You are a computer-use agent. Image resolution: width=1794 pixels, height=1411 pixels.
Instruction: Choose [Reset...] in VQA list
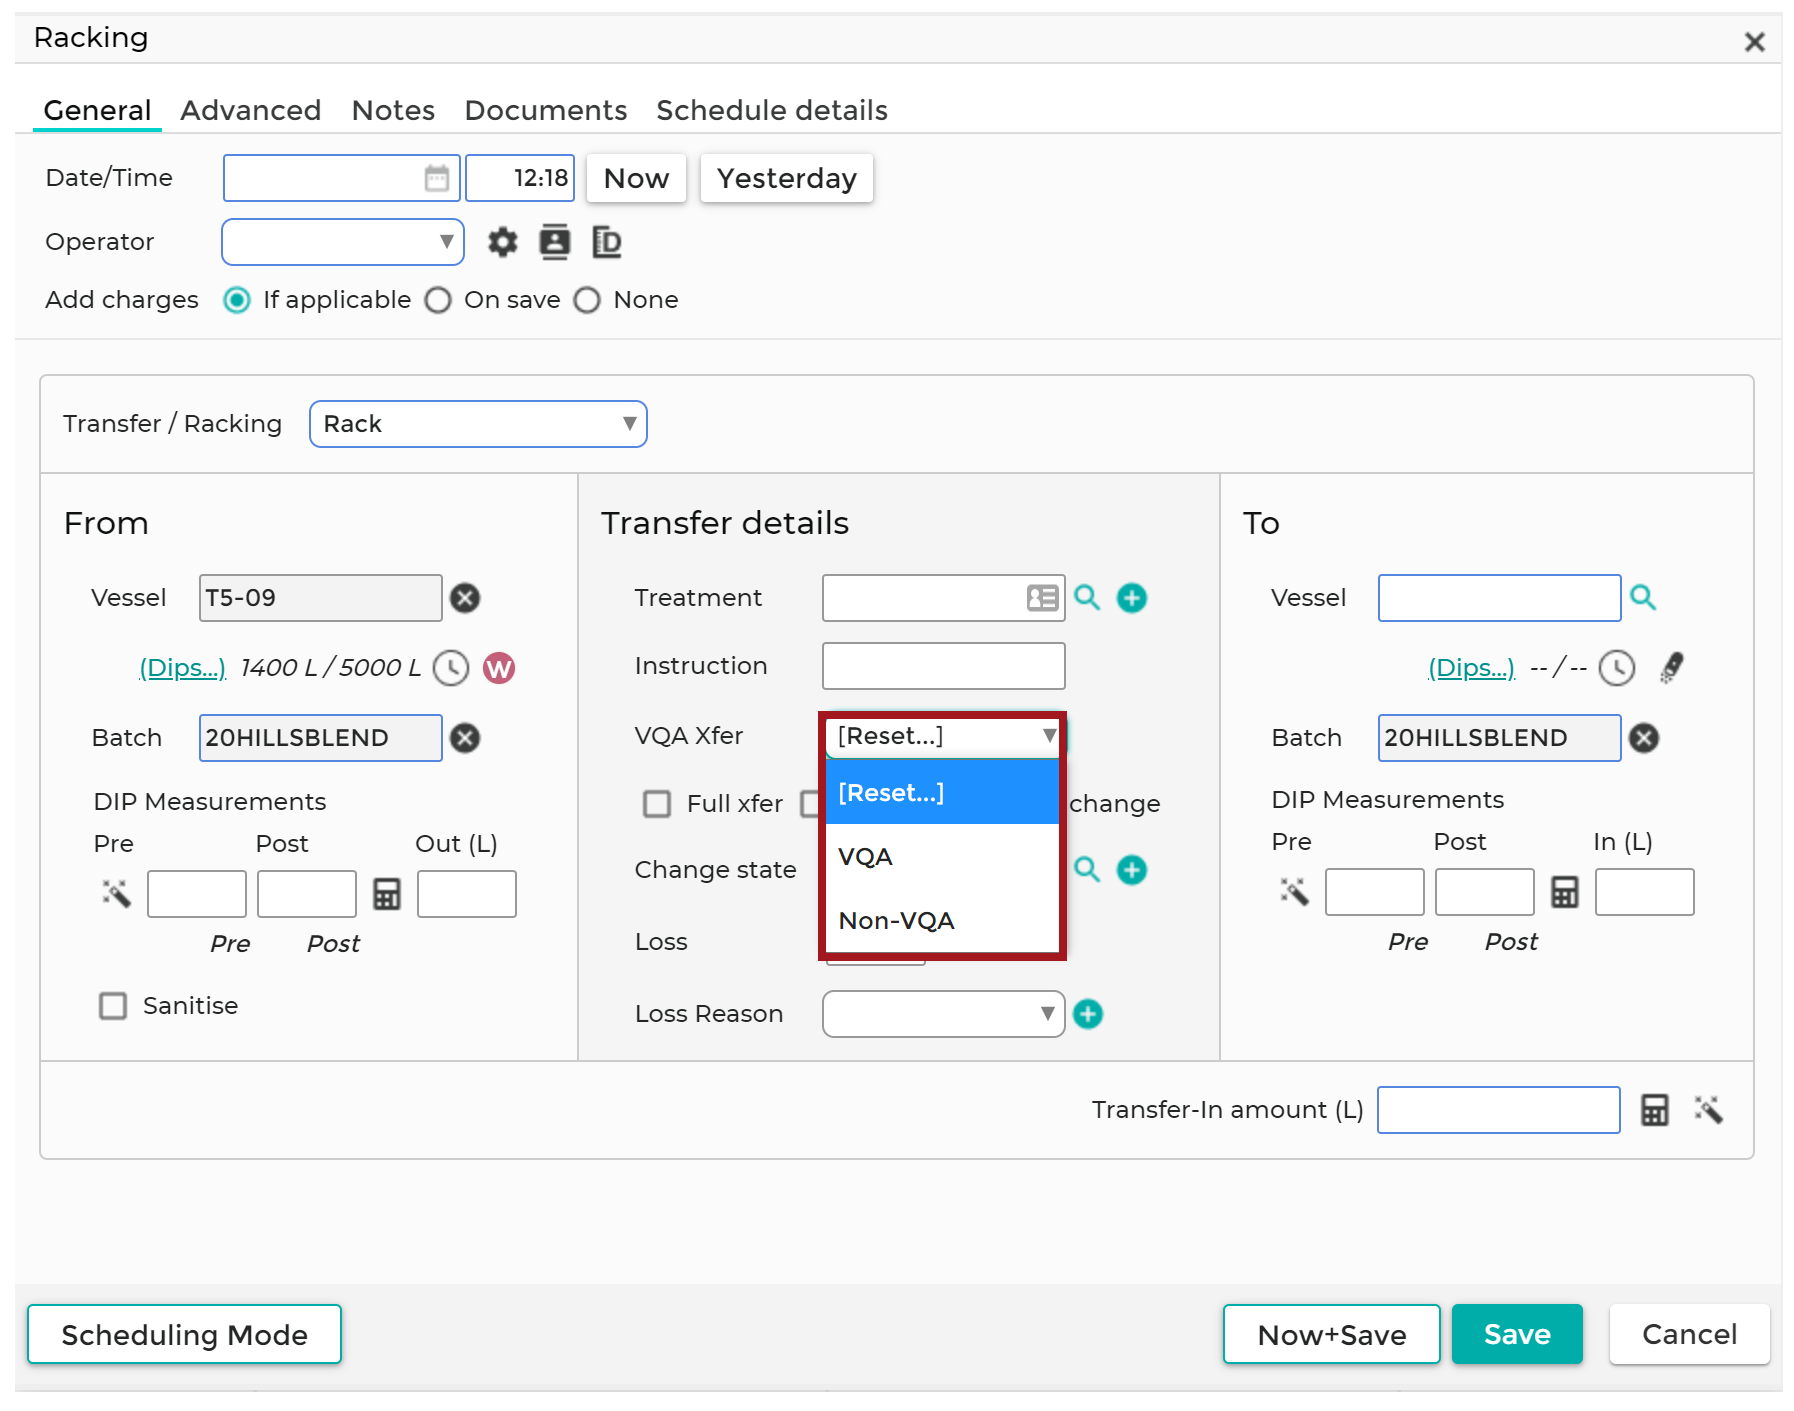point(942,792)
